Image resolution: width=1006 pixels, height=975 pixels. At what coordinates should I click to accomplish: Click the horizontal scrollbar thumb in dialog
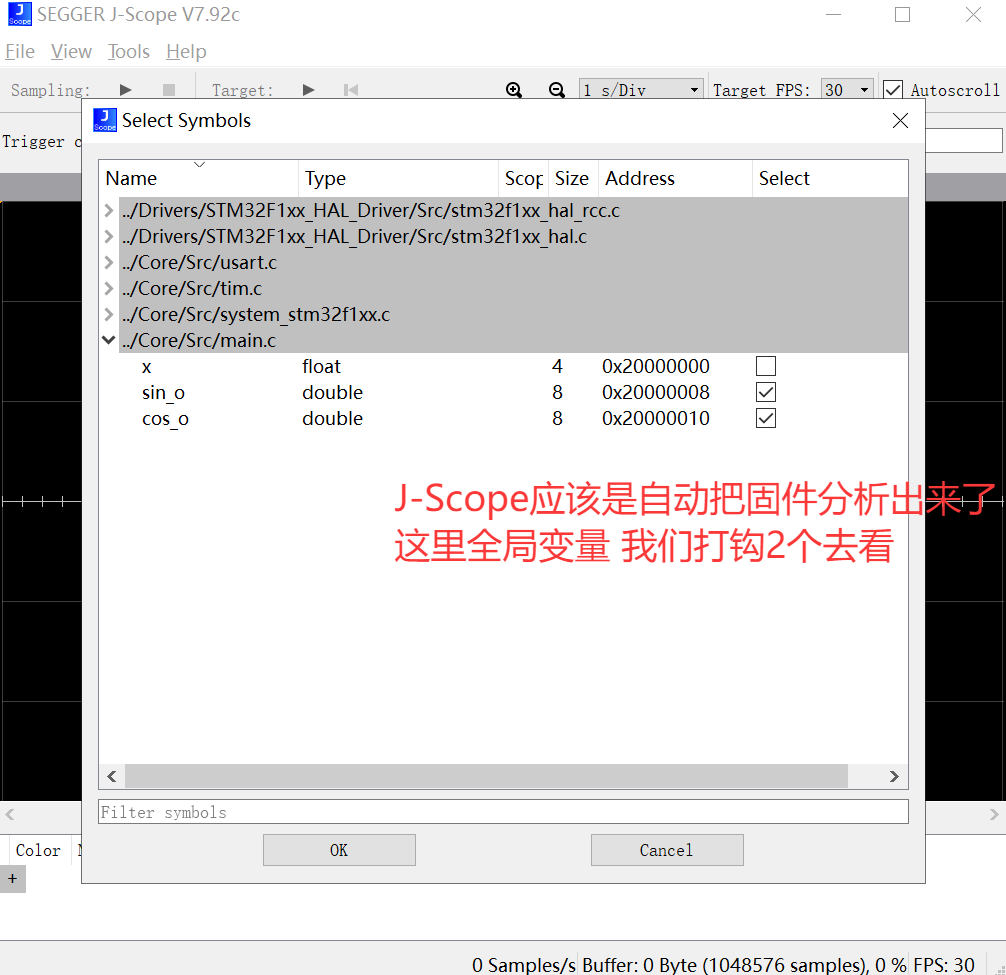click(486, 776)
